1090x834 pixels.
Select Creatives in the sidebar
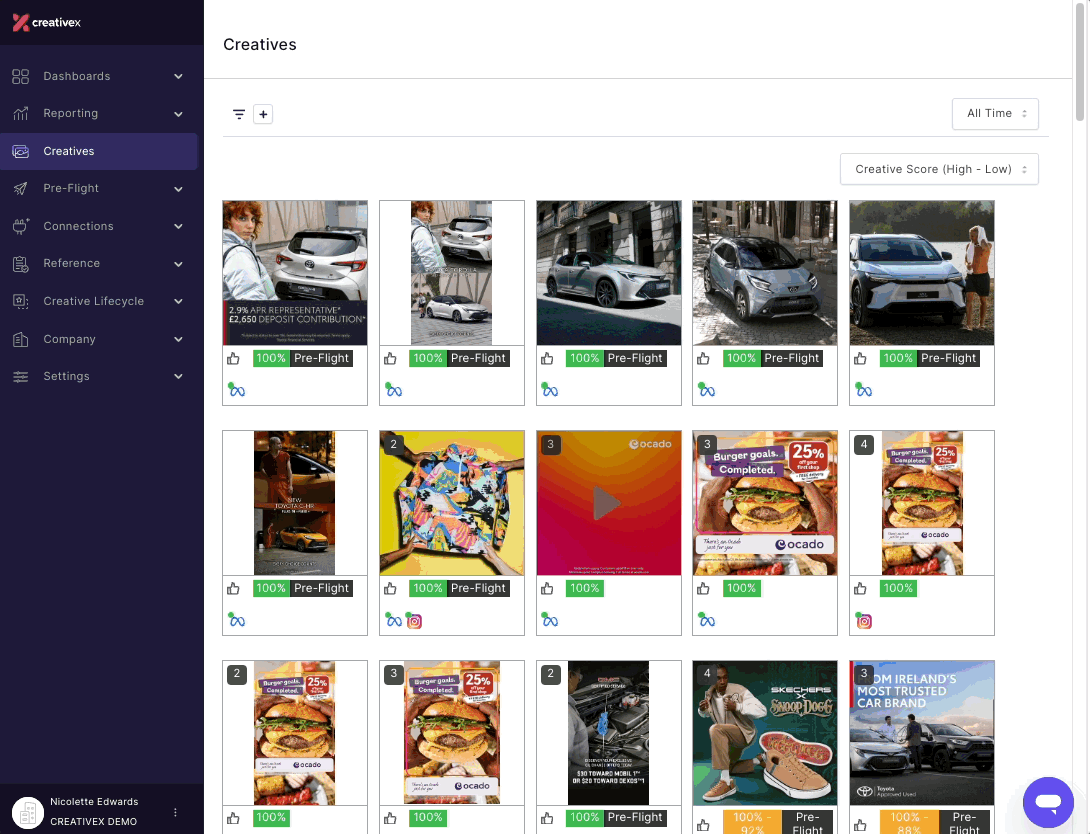click(99, 151)
